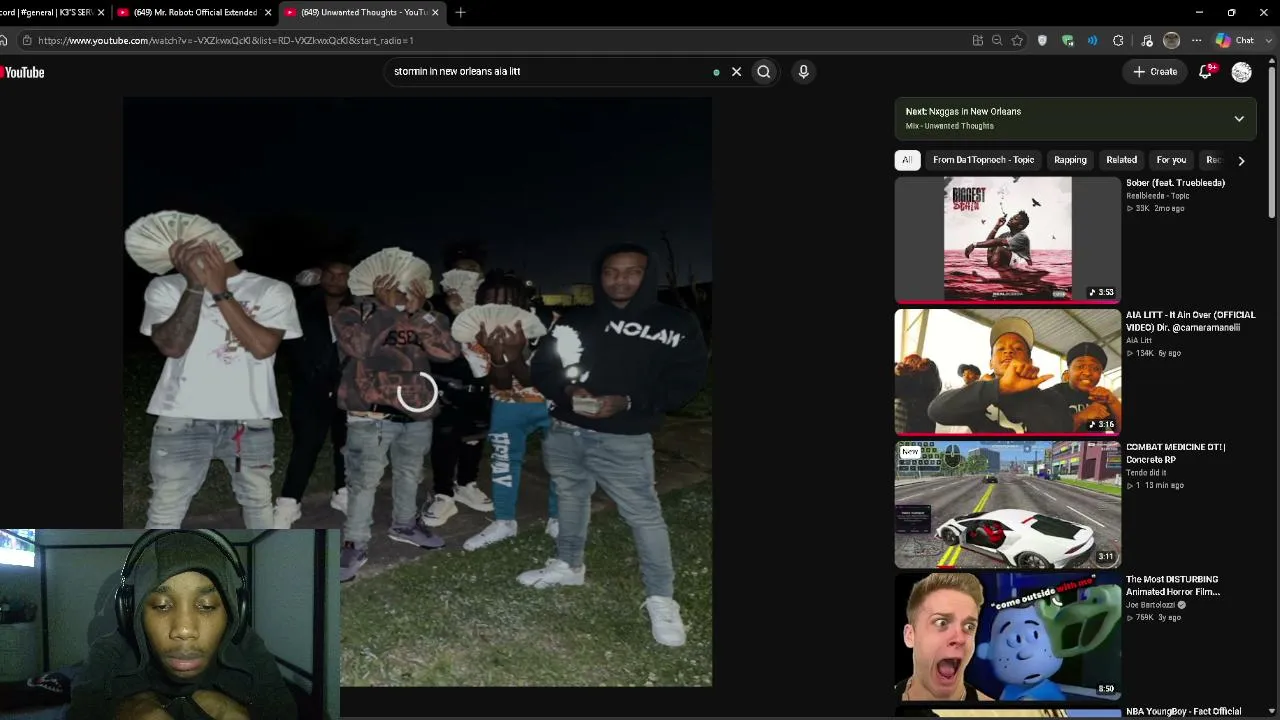The width and height of the screenshot is (1280, 720).
Task: Open the browser Extensions puzzle icon
Action: tap(1118, 41)
